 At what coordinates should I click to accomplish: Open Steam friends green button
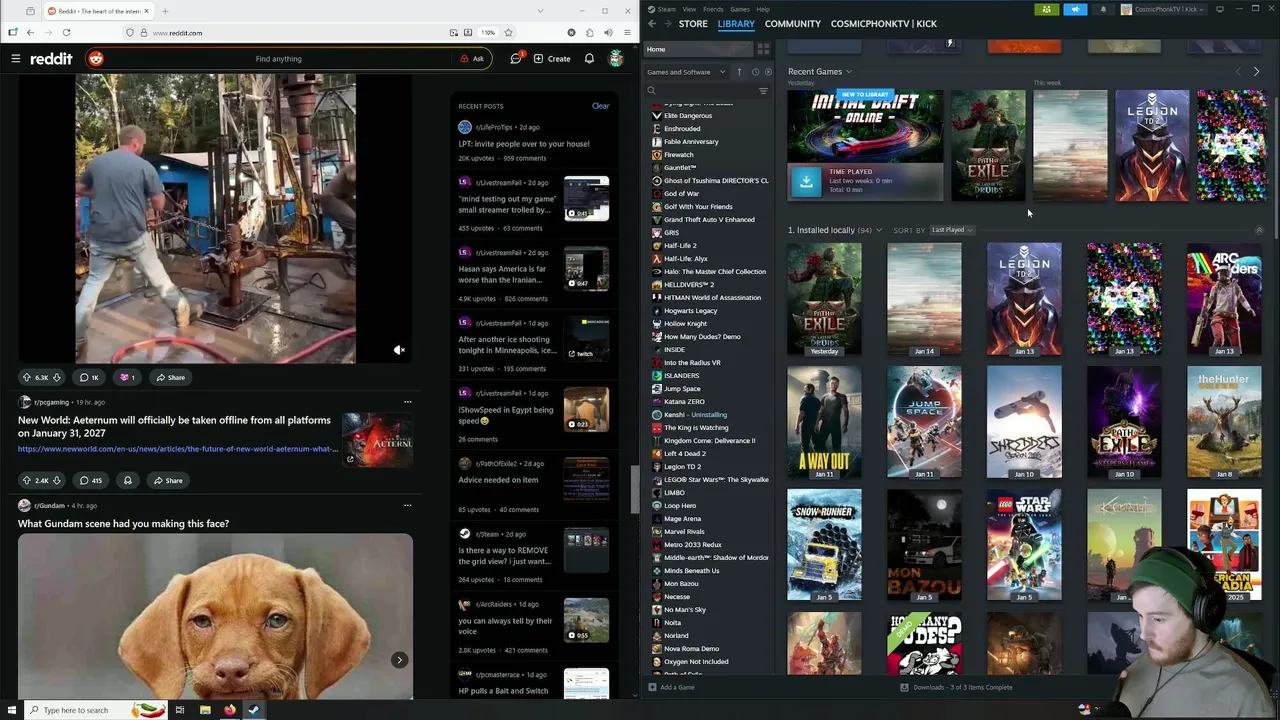click(x=1046, y=9)
